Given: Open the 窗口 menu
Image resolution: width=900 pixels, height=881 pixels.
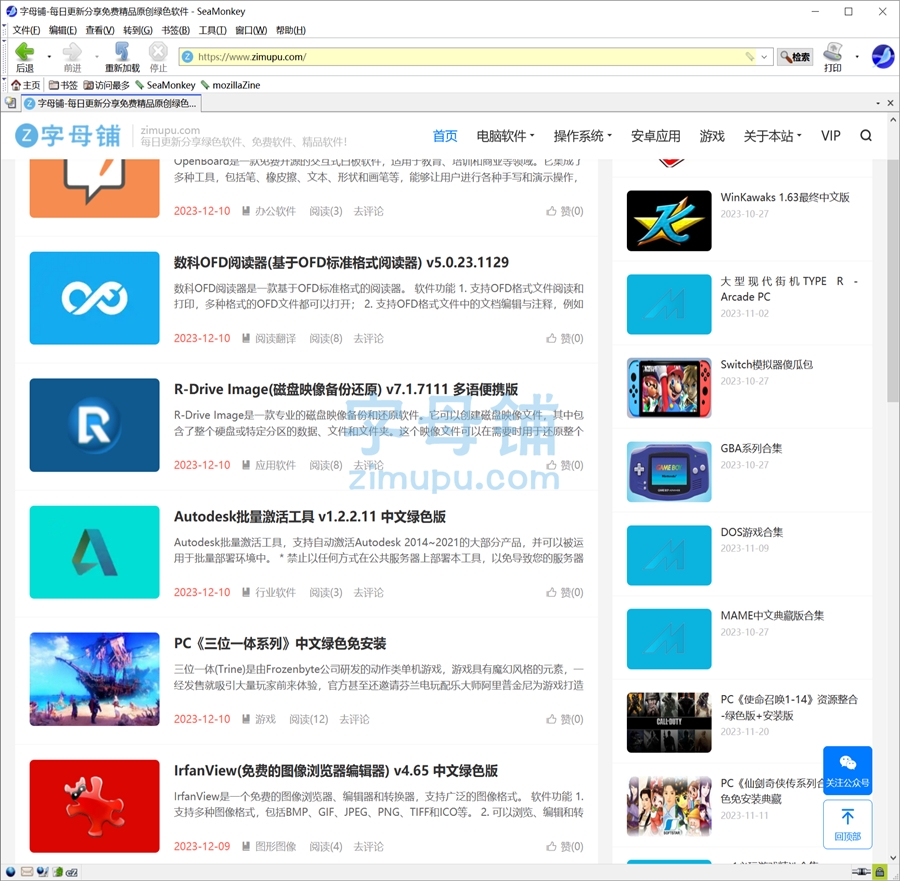Looking at the screenshot, I should click(x=251, y=30).
